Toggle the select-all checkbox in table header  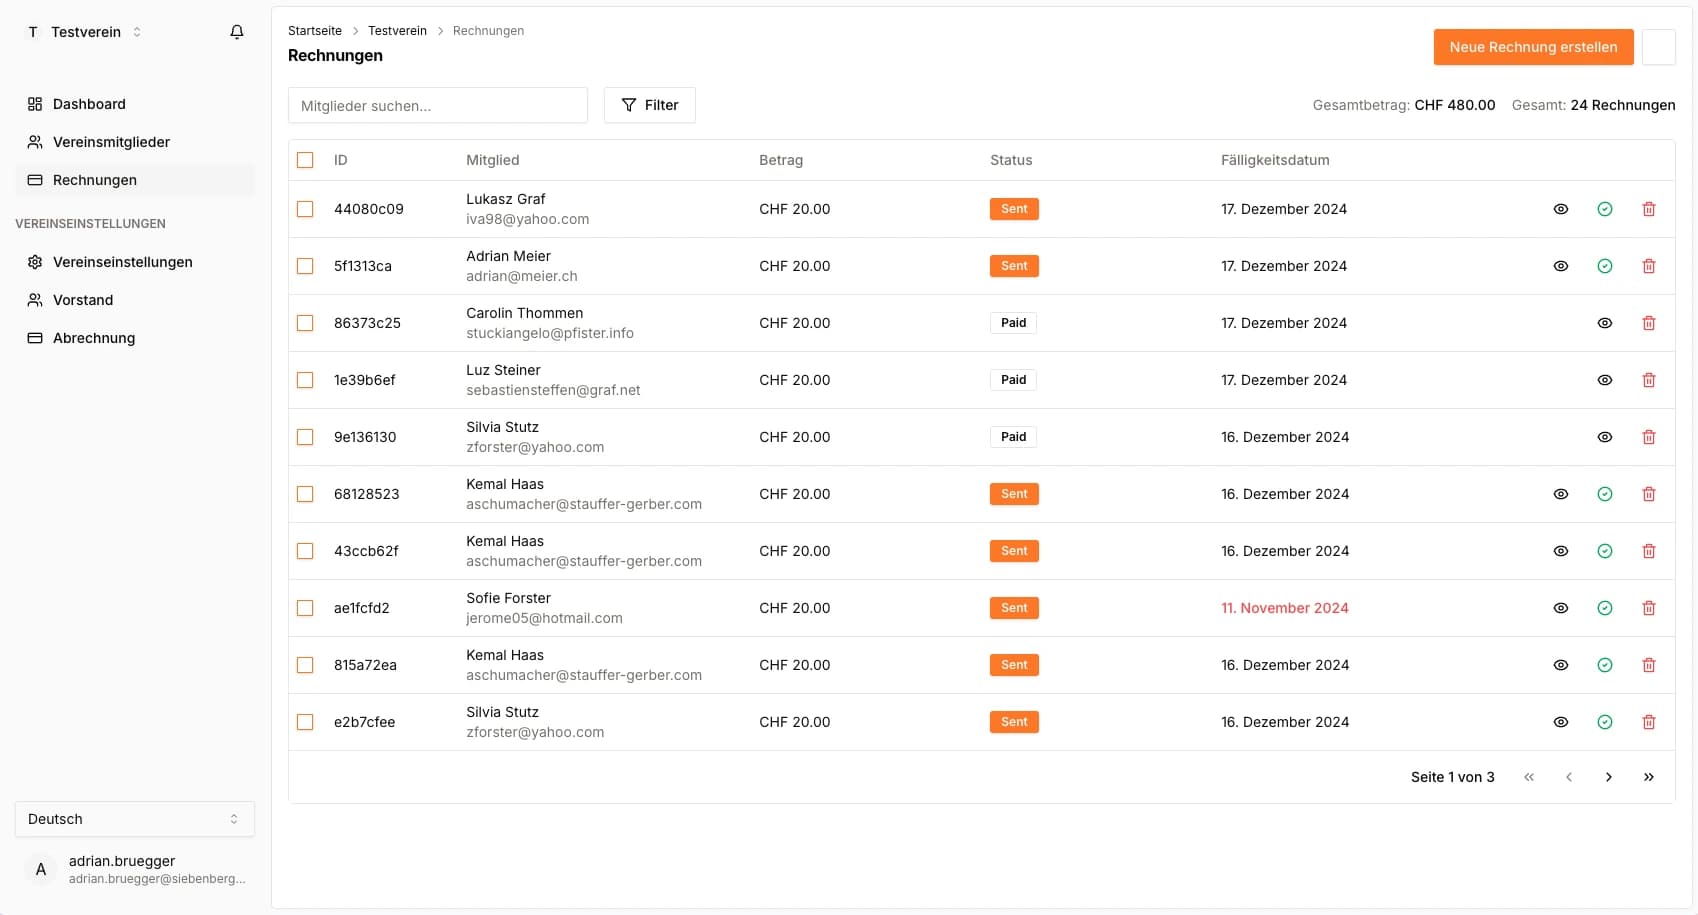pyautogui.click(x=305, y=160)
